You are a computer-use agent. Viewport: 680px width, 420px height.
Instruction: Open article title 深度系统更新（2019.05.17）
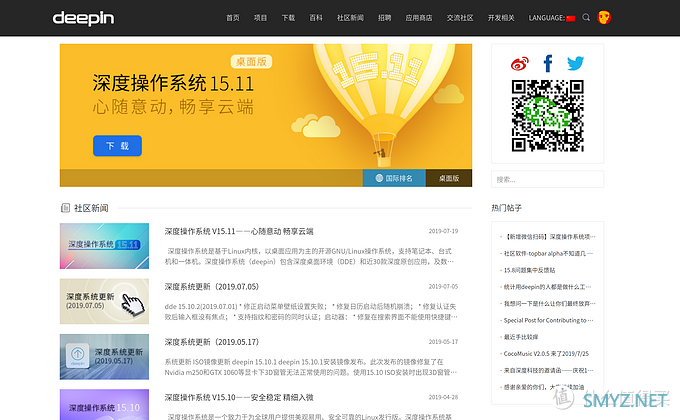pos(212,342)
